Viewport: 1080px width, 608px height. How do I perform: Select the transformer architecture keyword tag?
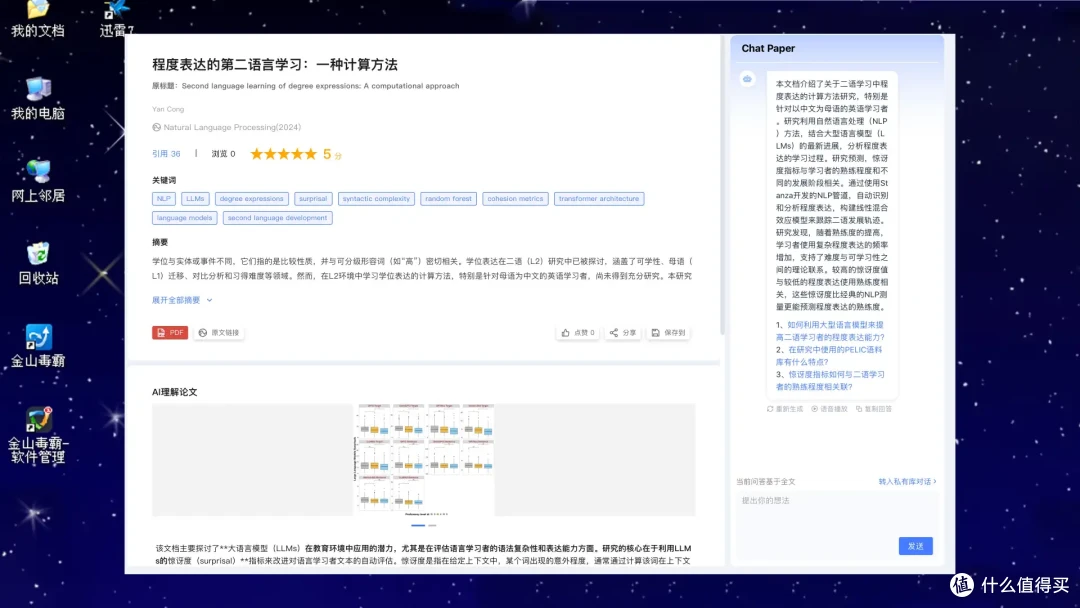pyautogui.click(x=599, y=199)
